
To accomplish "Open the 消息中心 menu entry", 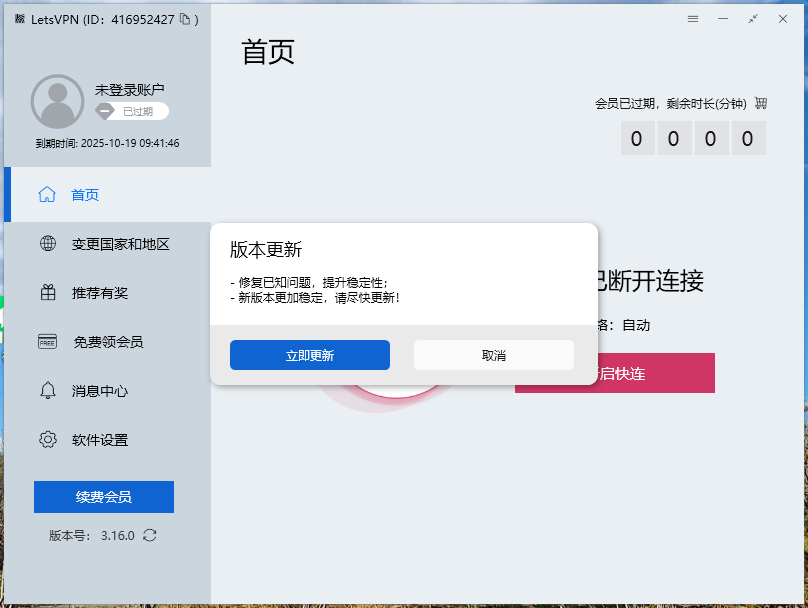I will [x=100, y=391].
